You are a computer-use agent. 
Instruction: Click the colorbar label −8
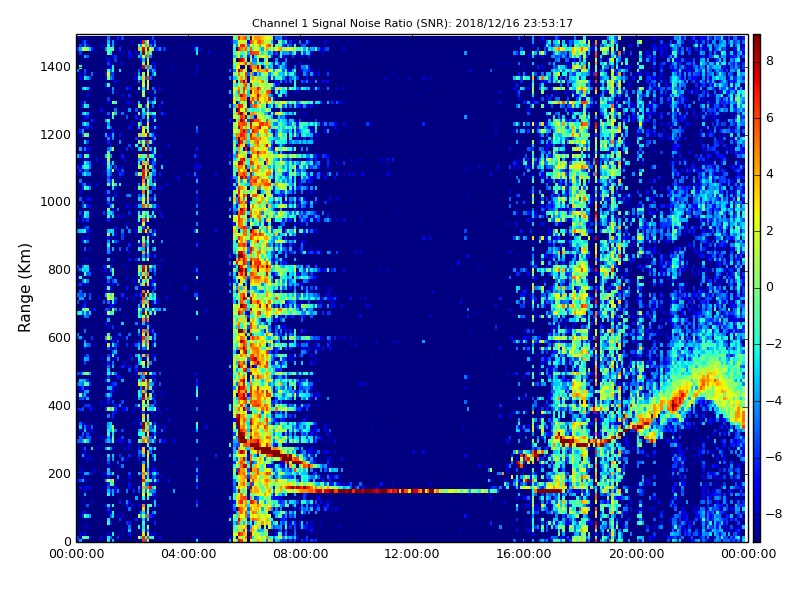pos(773,514)
